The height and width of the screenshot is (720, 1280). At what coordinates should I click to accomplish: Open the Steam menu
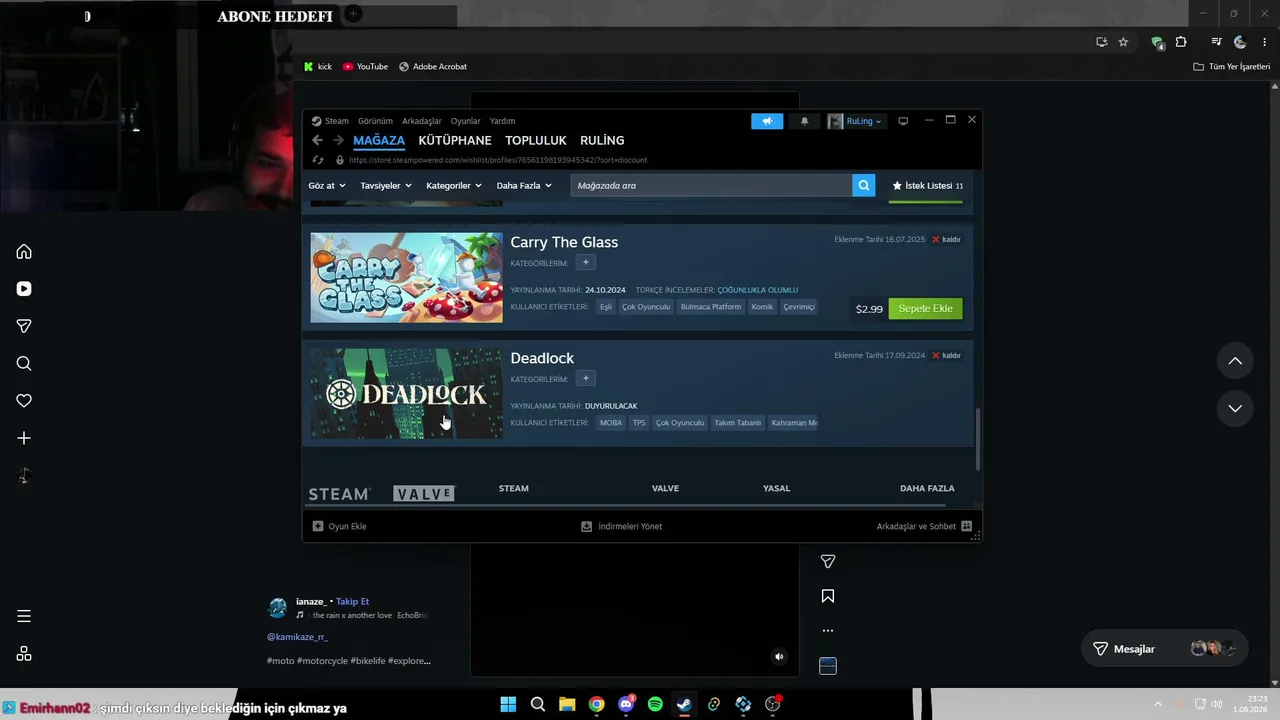click(337, 121)
